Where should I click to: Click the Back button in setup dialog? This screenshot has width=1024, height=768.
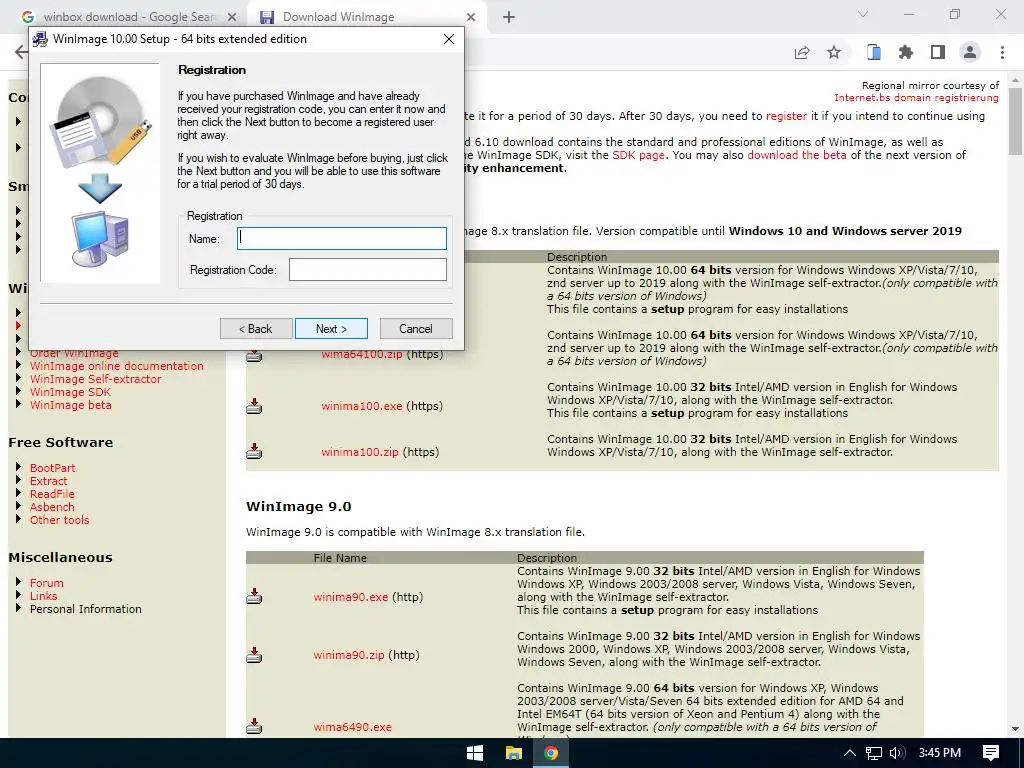tap(256, 328)
